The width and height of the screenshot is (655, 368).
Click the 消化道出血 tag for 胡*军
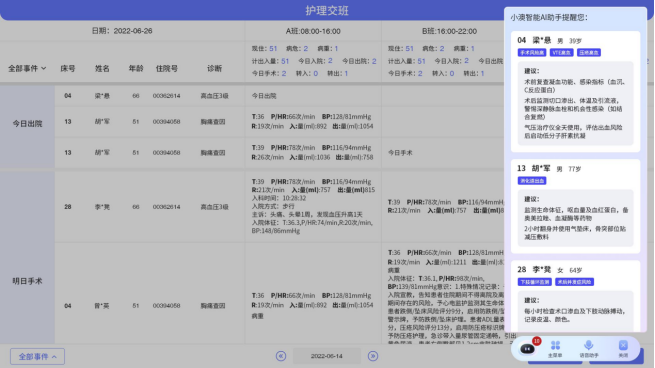[x=532, y=181]
